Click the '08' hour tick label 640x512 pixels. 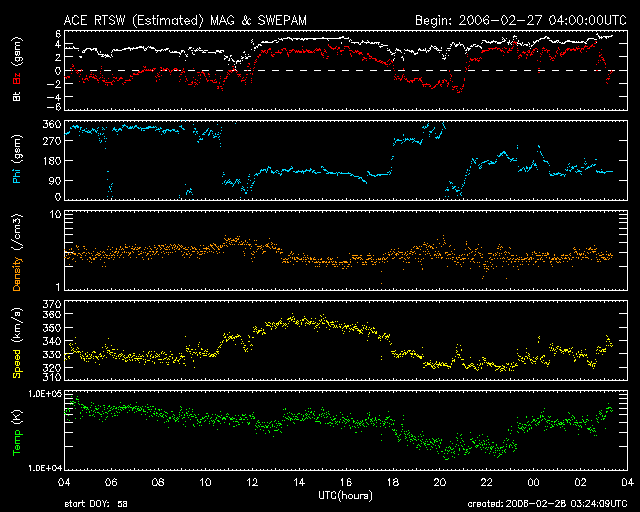[x=158, y=482]
